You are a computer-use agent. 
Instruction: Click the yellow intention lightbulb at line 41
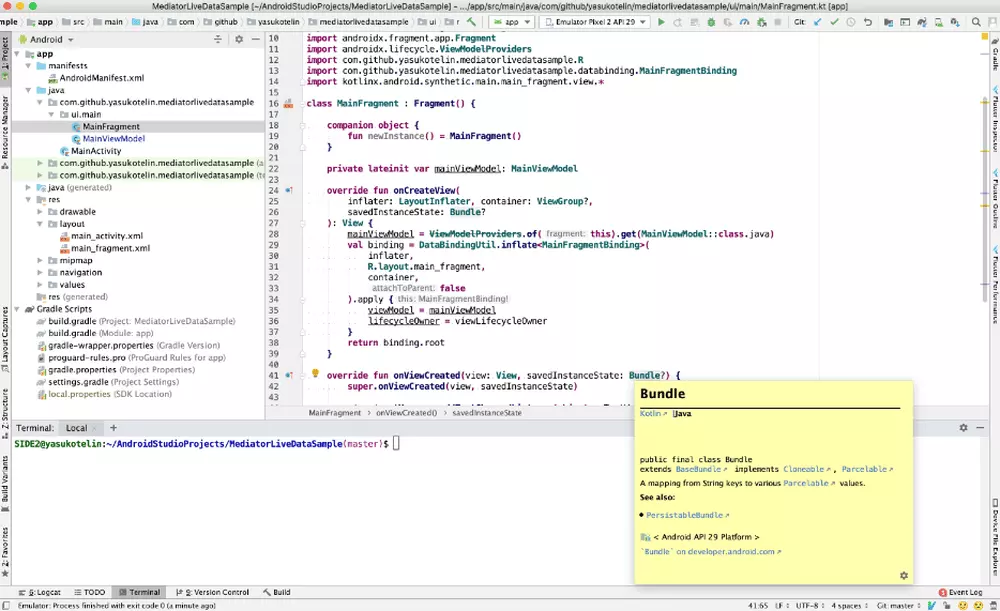coord(314,373)
